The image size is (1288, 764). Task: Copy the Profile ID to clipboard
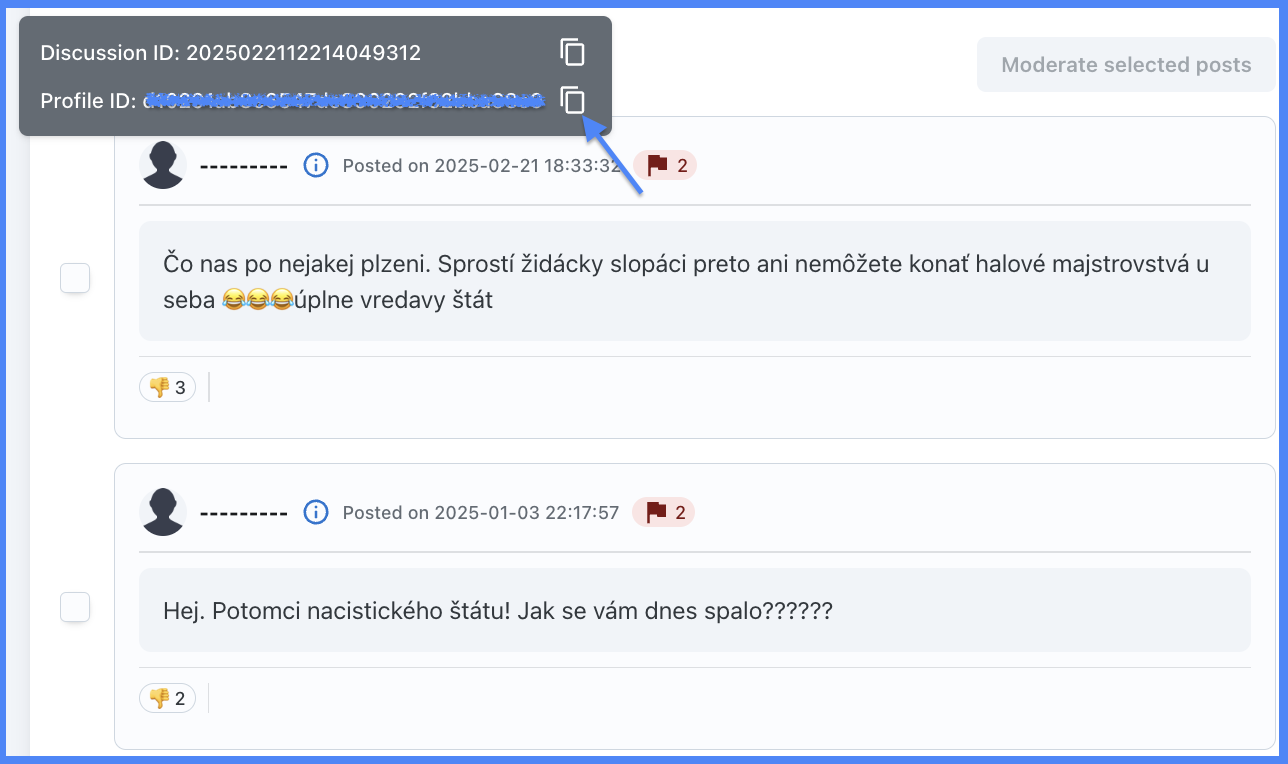point(572,100)
